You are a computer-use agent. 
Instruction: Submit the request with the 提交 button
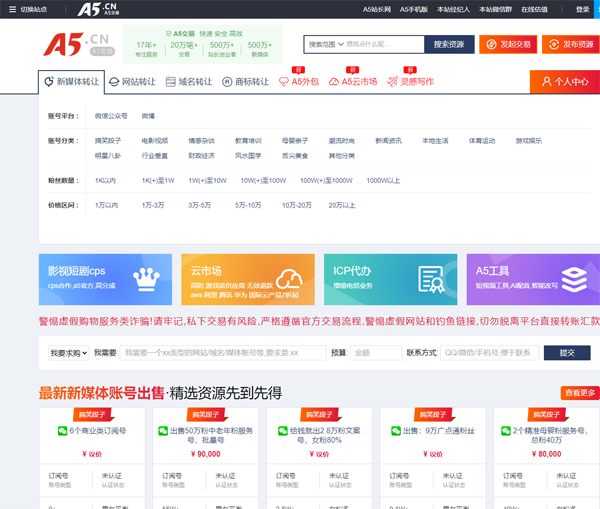(567, 353)
